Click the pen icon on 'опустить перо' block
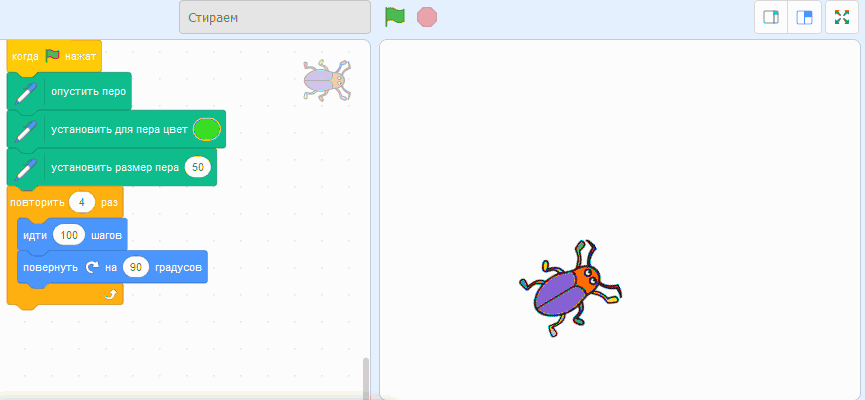 pyautogui.click(x=26, y=92)
